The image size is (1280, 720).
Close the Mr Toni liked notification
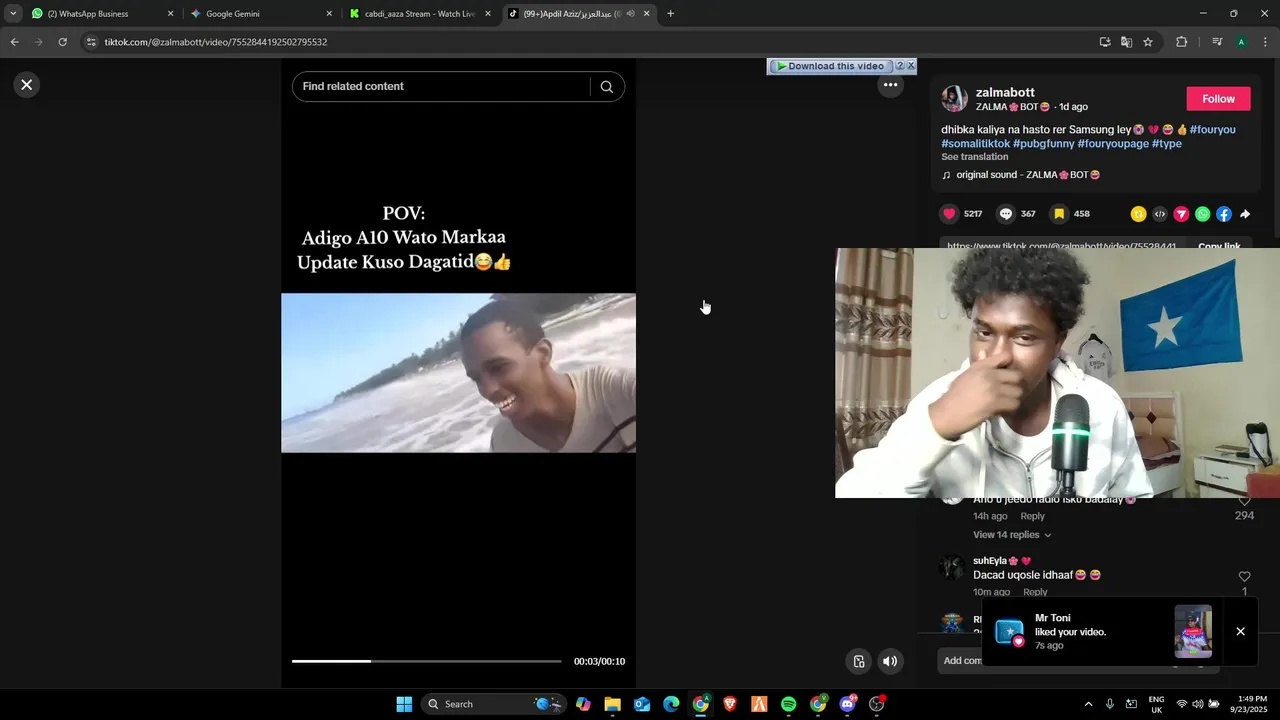click(1240, 632)
